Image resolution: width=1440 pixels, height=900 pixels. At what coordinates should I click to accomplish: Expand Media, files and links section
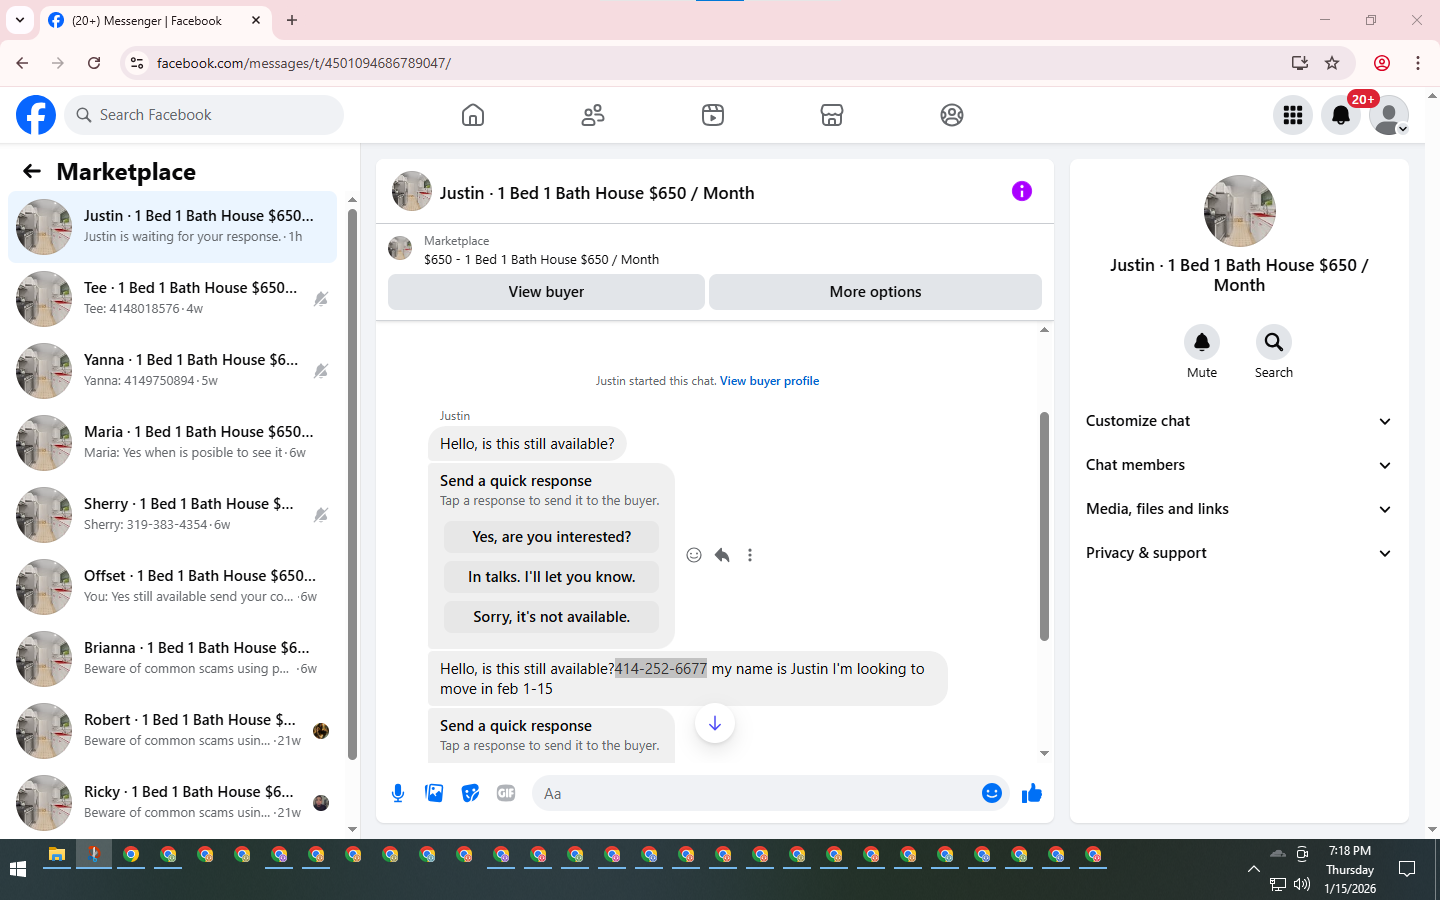pos(1239,509)
